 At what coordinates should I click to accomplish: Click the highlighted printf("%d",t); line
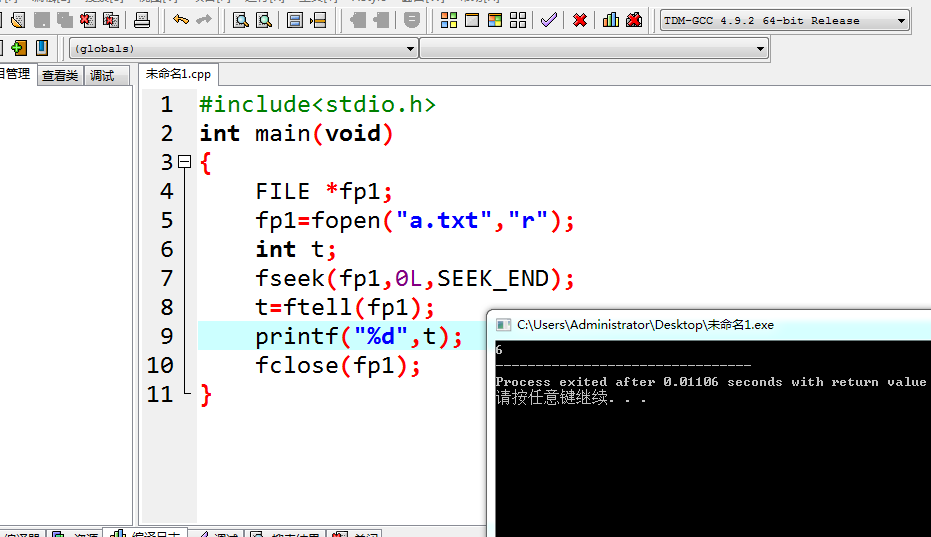point(359,337)
